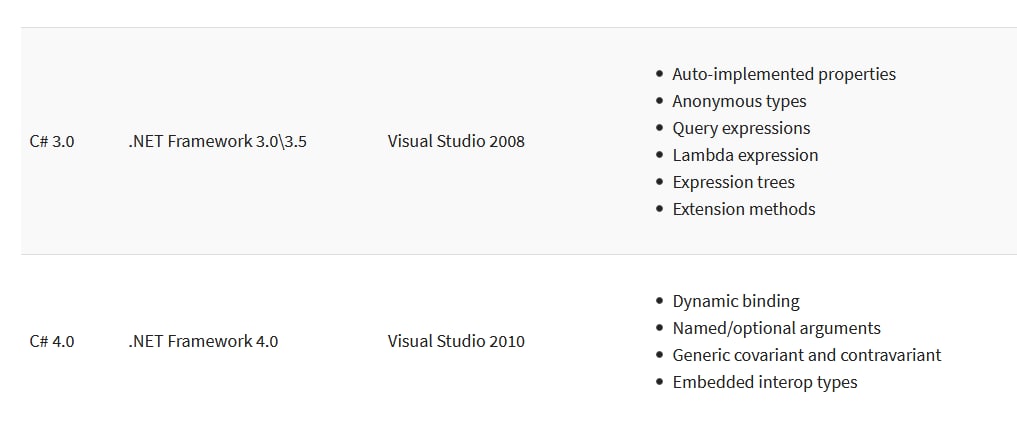This screenshot has height=424, width=1017.
Task: Select the .NET Framework 3.0\3.5 text
Action: point(217,141)
